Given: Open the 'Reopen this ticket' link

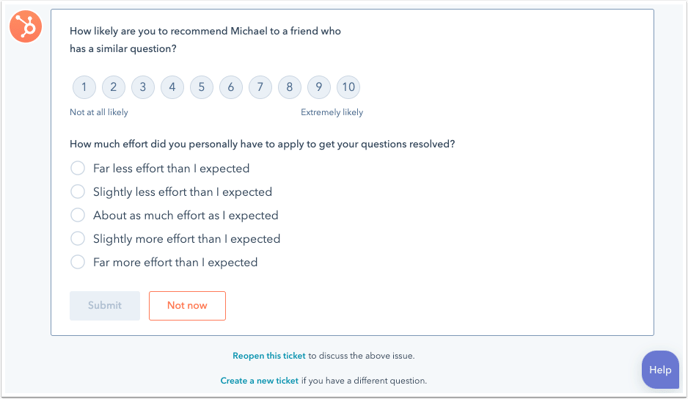Looking at the screenshot, I should 269,356.
